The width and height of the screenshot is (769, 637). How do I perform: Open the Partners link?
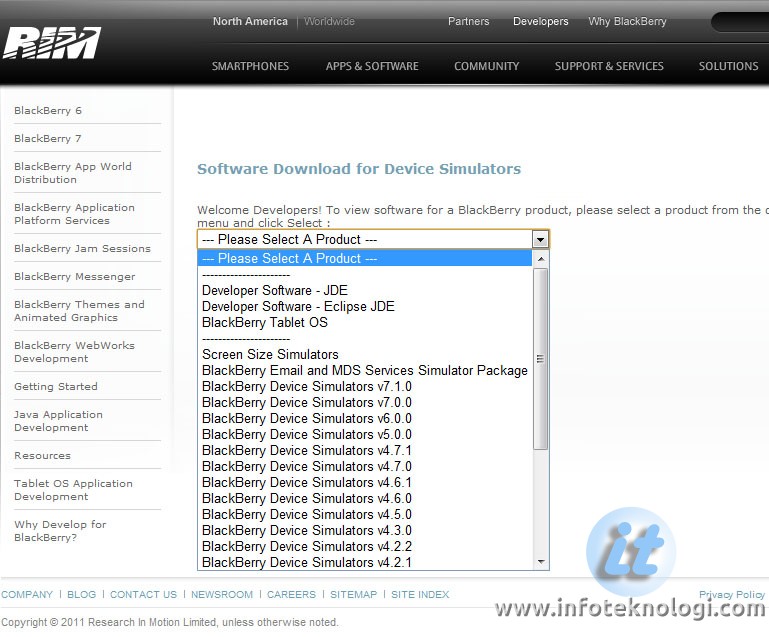(468, 22)
